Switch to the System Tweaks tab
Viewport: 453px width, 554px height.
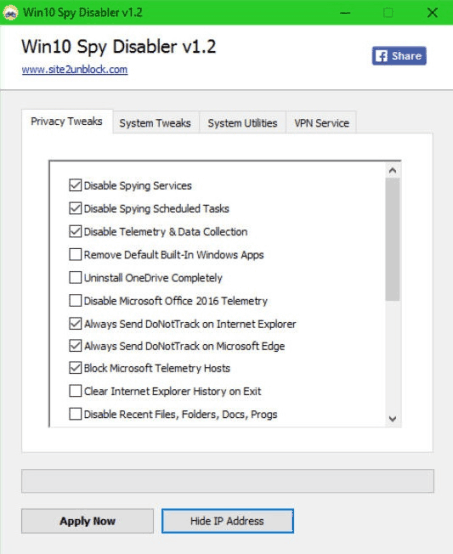[155, 123]
